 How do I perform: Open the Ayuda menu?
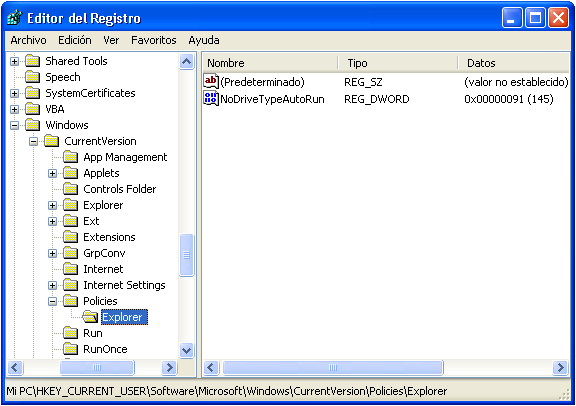coord(204,40)
